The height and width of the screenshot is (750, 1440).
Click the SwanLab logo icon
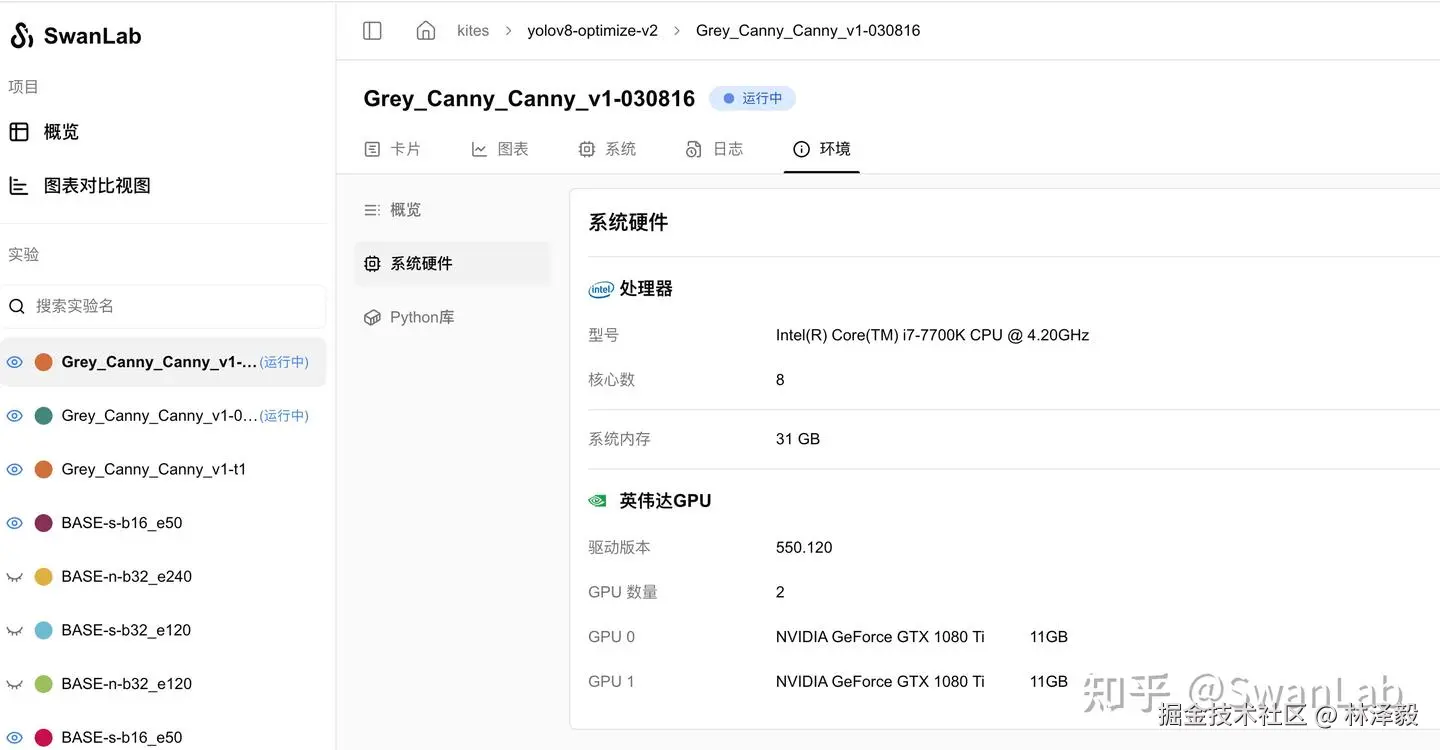point(22,36)
